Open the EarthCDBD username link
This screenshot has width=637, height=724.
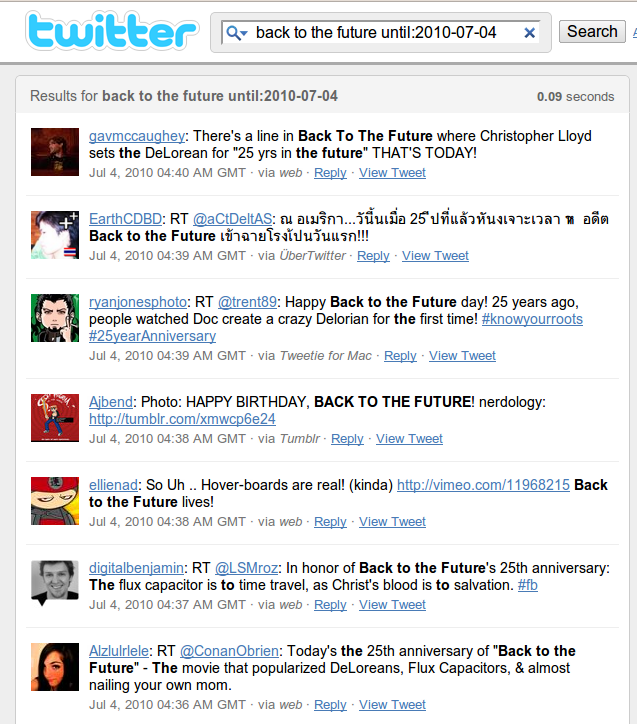(x=126, y=219)
